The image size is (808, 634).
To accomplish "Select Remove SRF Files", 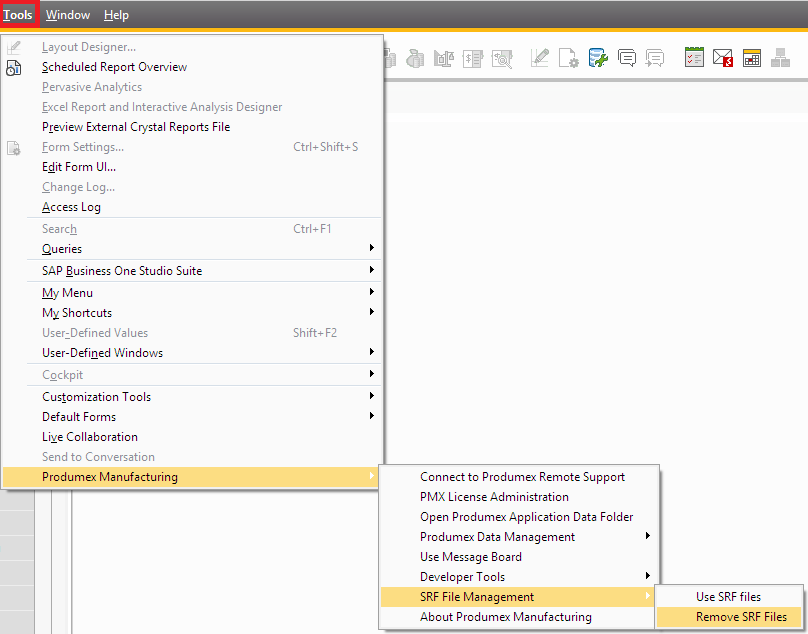I will [x=741, y=617].
